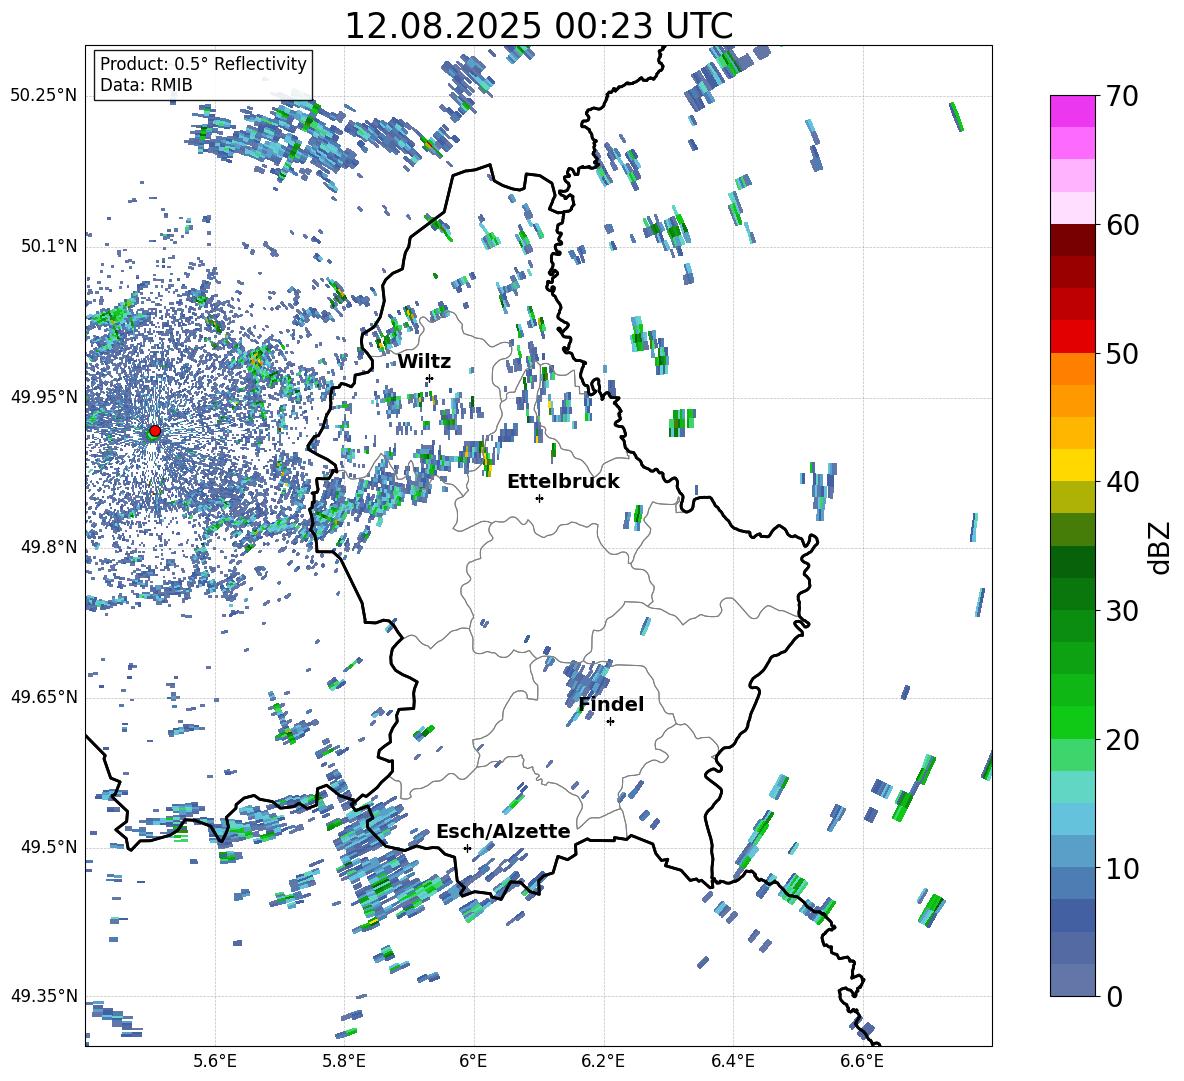The image size is (1184, 1081).
Task: Click the 6°E longitude label
Action: click(473, 1061)
